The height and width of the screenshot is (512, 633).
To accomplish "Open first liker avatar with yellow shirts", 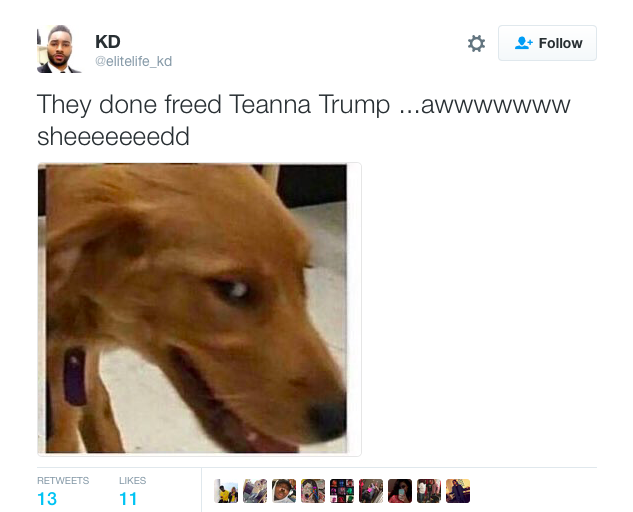I will [x=226, y=491].
